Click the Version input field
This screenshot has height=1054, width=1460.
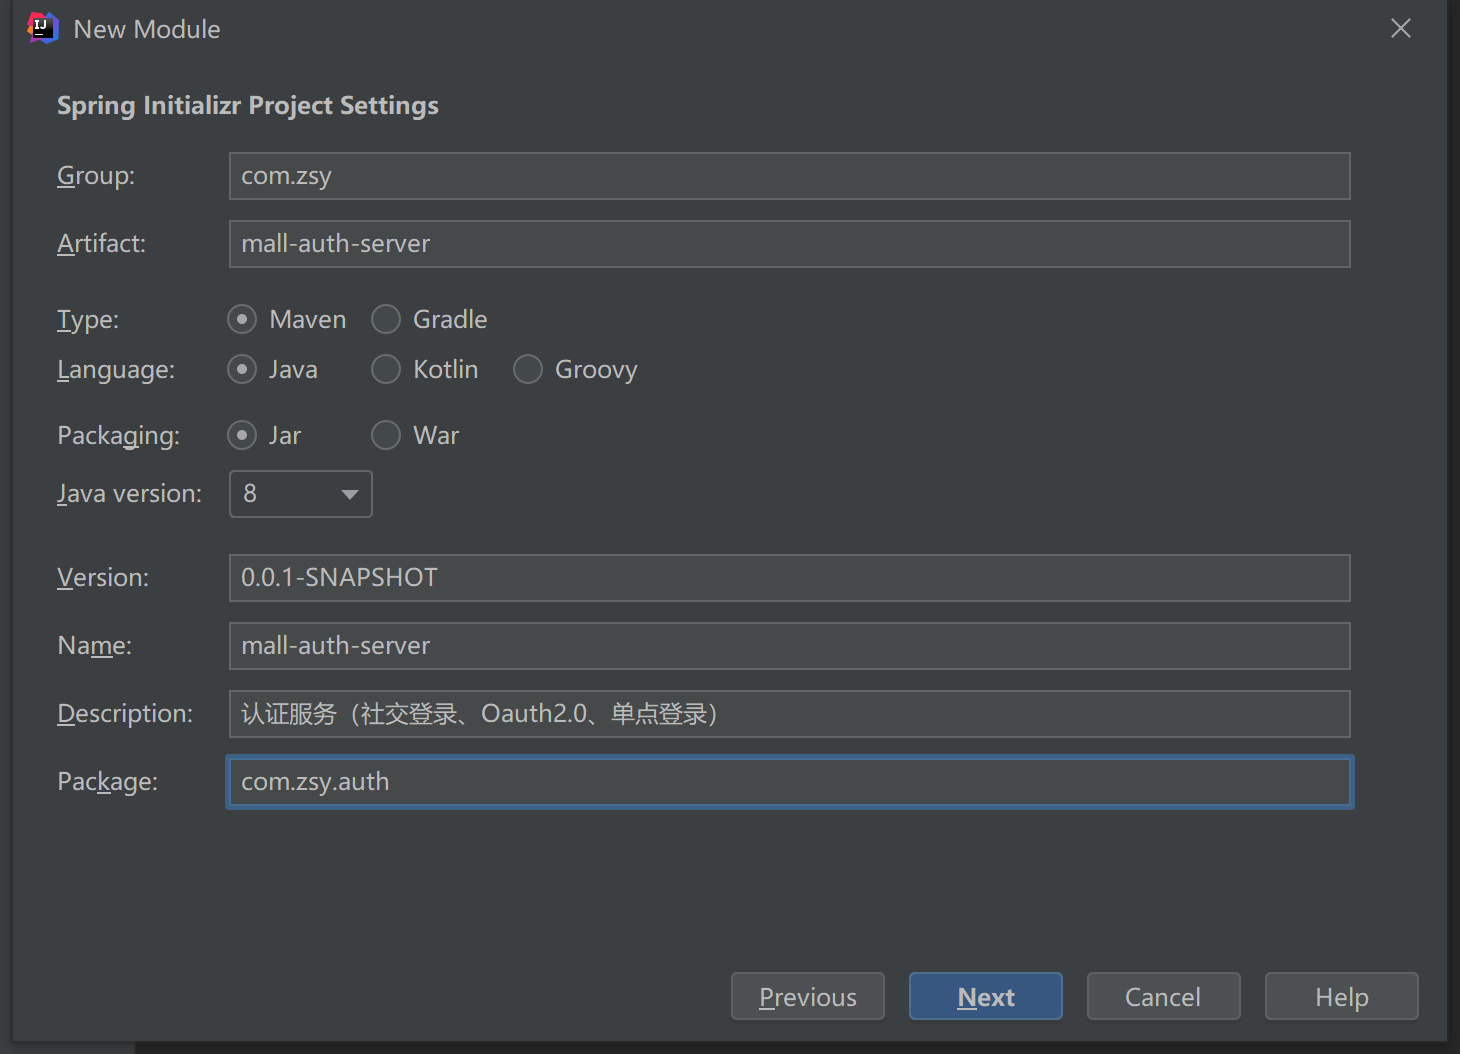coord(789,578)
